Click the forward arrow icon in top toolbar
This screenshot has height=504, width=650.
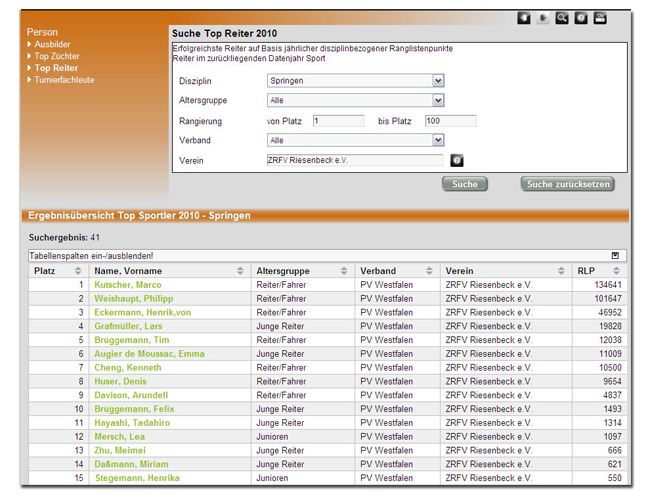click(543, 18)
